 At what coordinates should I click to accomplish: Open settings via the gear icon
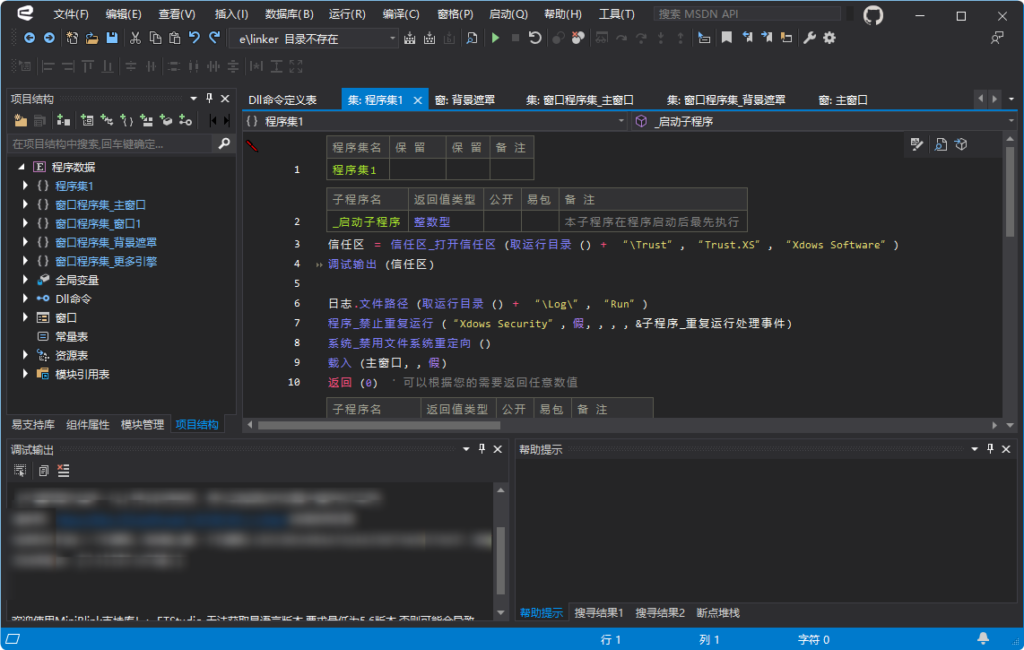point(829,39)
